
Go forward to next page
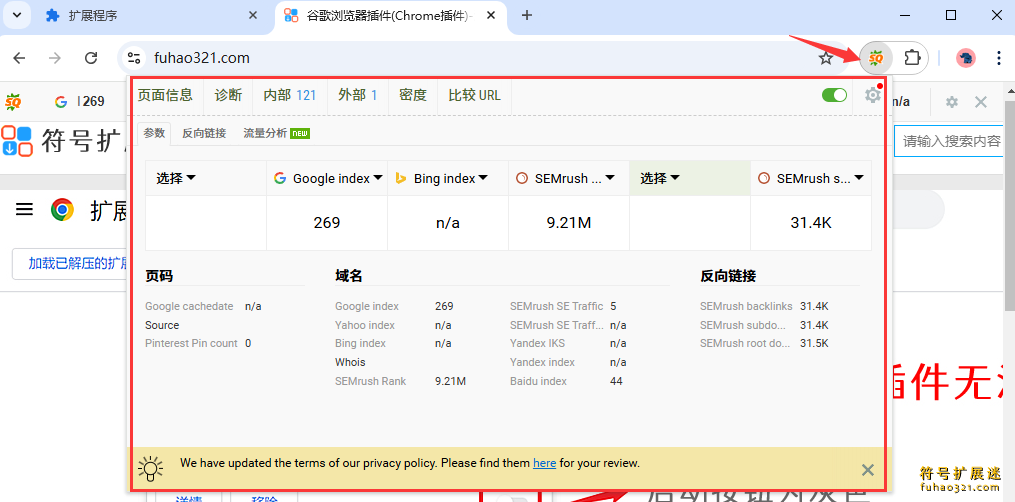click(55, 58)
